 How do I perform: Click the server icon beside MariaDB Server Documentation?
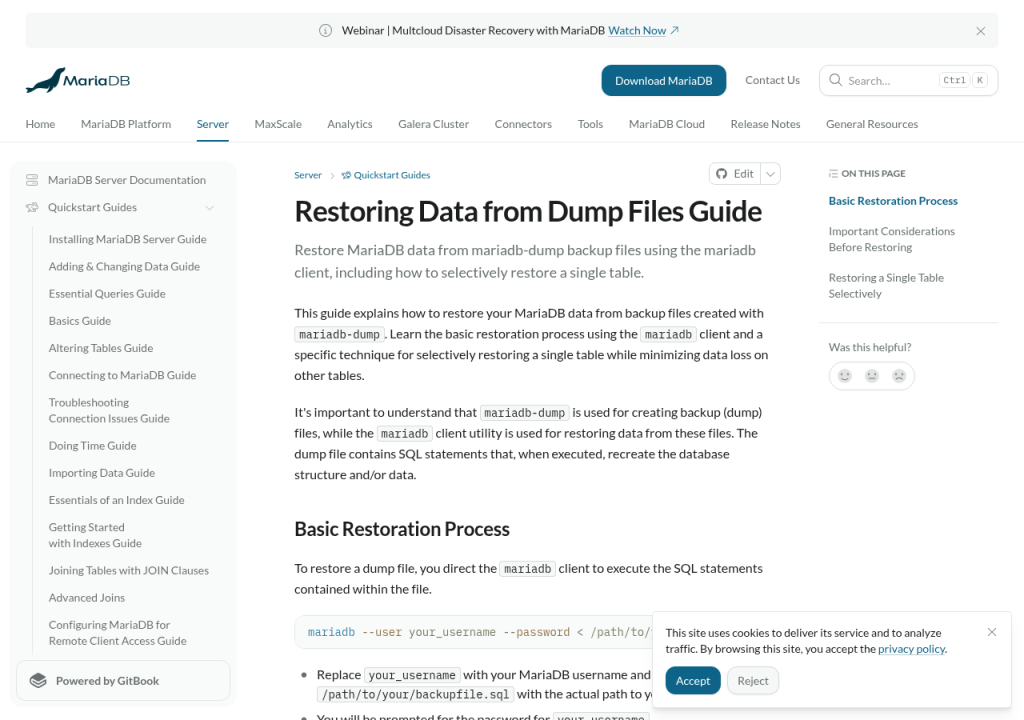(32, 180)
